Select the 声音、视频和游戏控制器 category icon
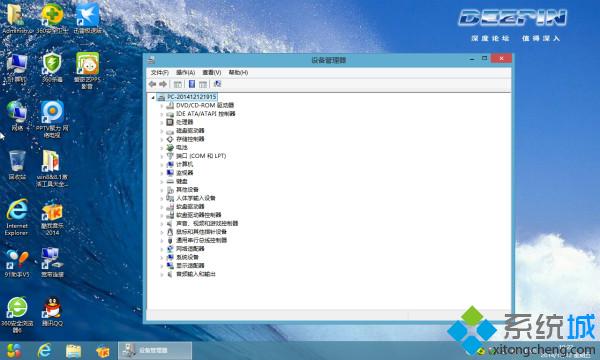This screenshot has height=360, width=600. click(170, 223)
